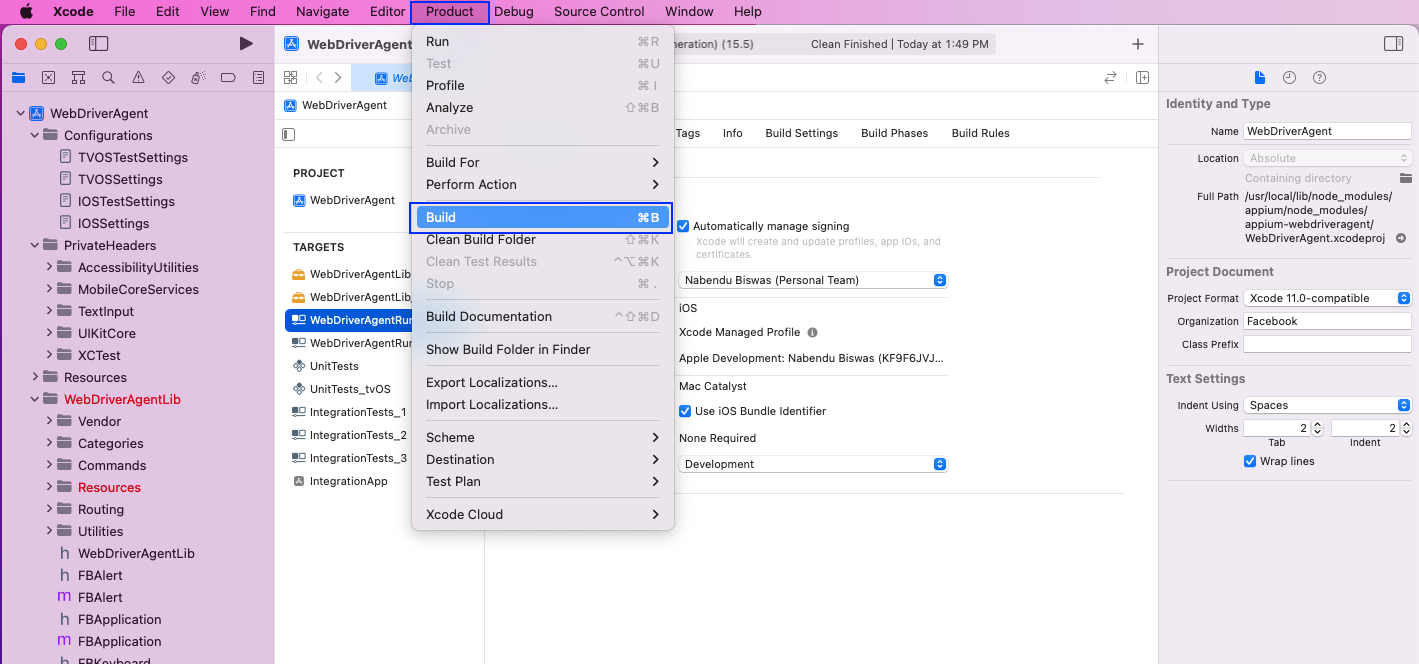Select Analyze from Product menu
This screenshot has width=1419, height=664.
(x=543, y=107)
